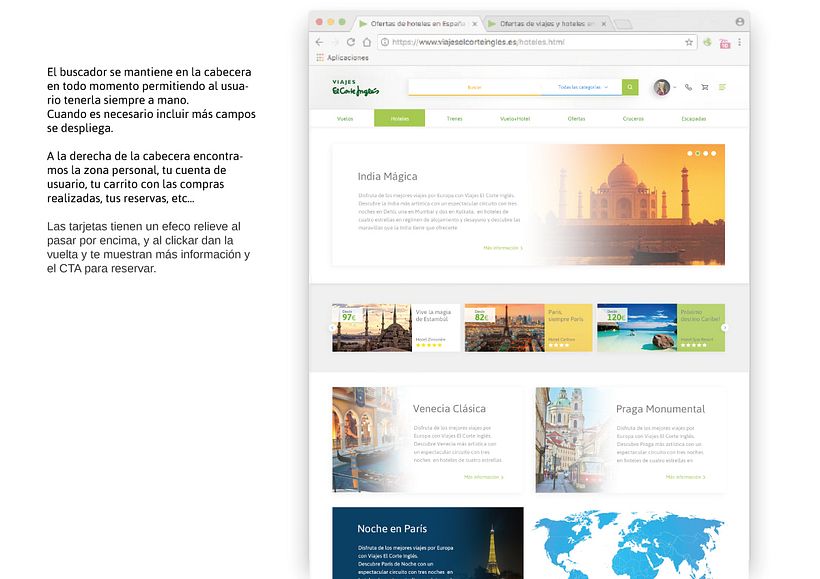The image size is (820, 579).
Task: Open the user avatar profile photo
Action: point(661,87)
